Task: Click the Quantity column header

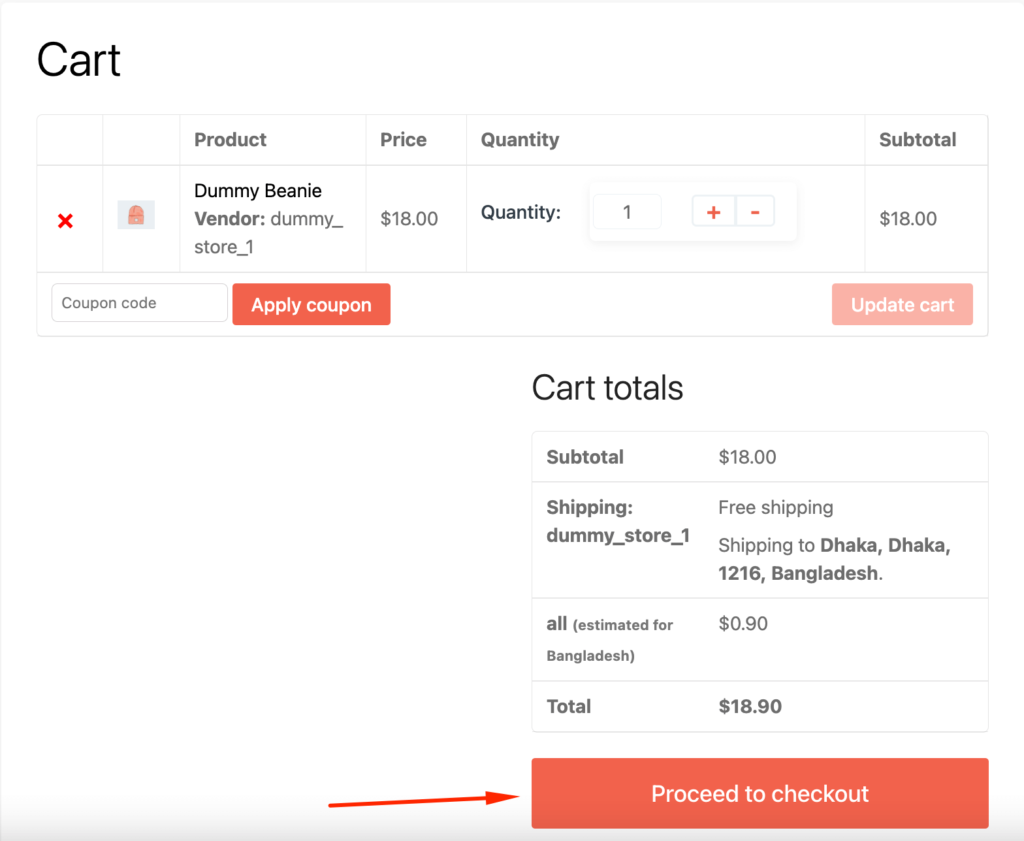Action: coord(520,140)
